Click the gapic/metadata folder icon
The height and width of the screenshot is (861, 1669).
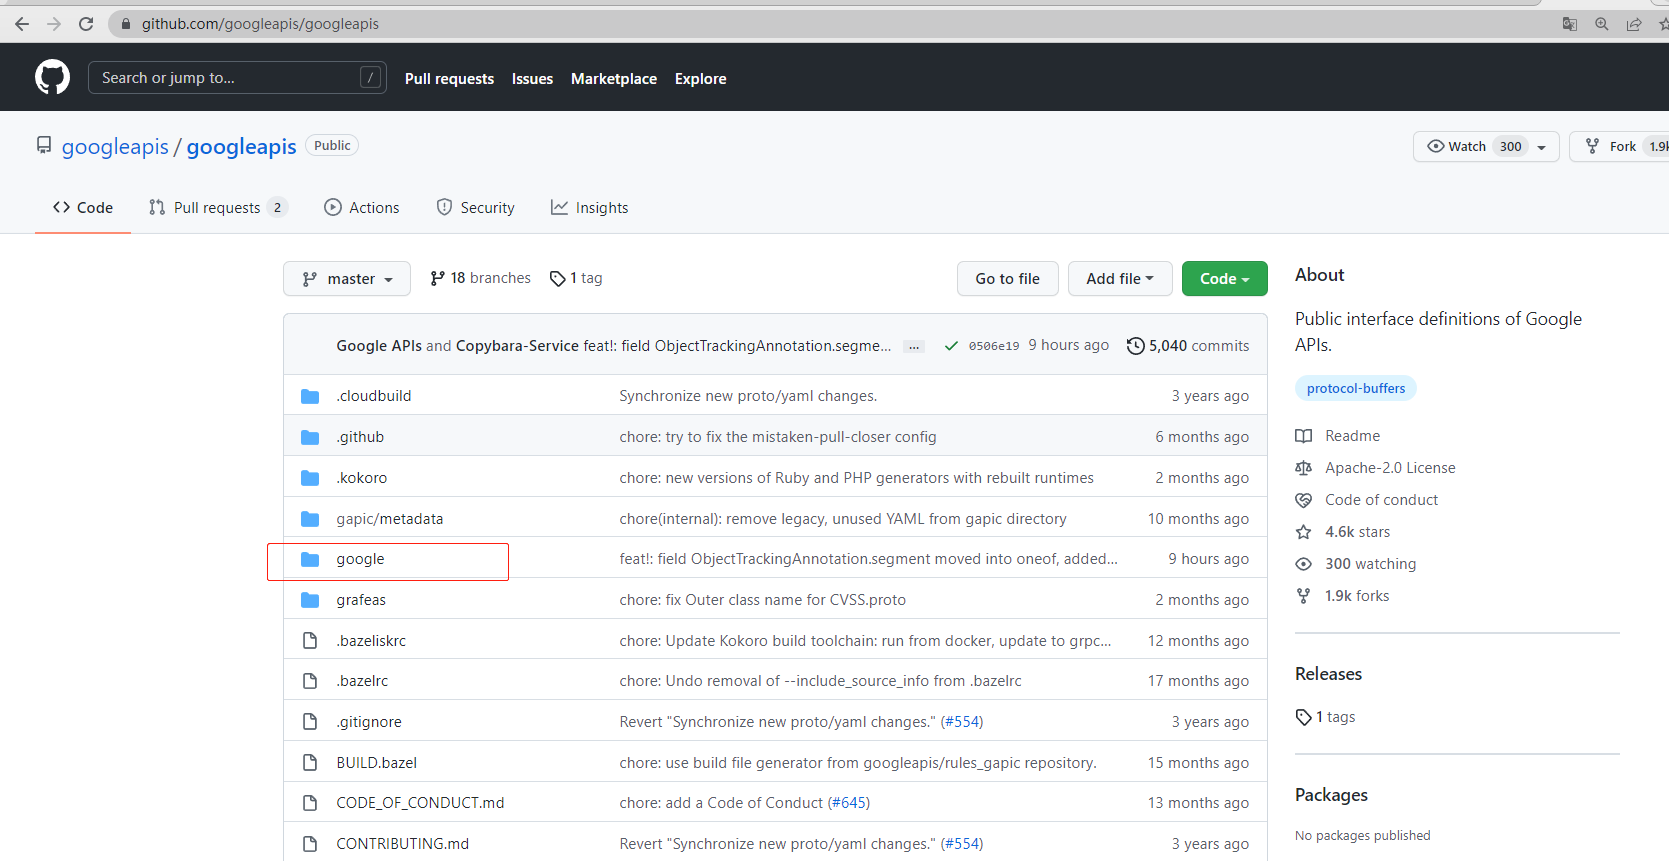pyautogui.click(x=310, y=519)
